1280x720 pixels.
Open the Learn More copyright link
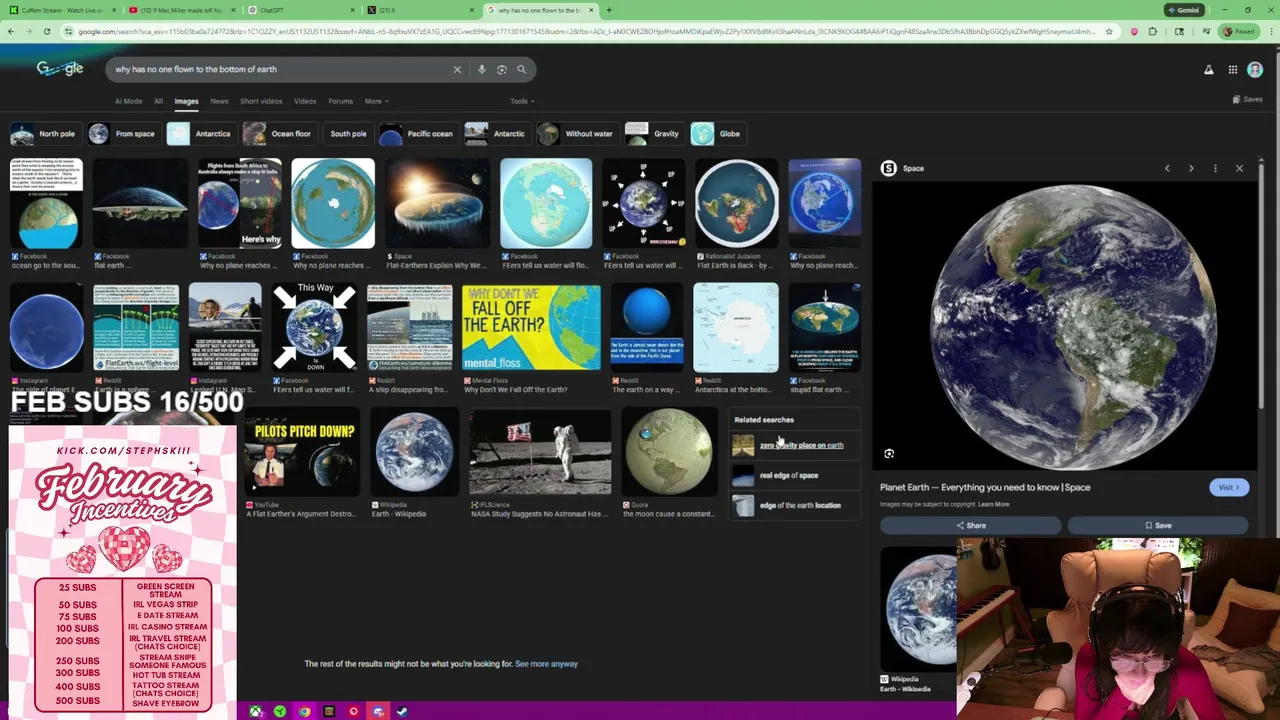tap(993, 504)
